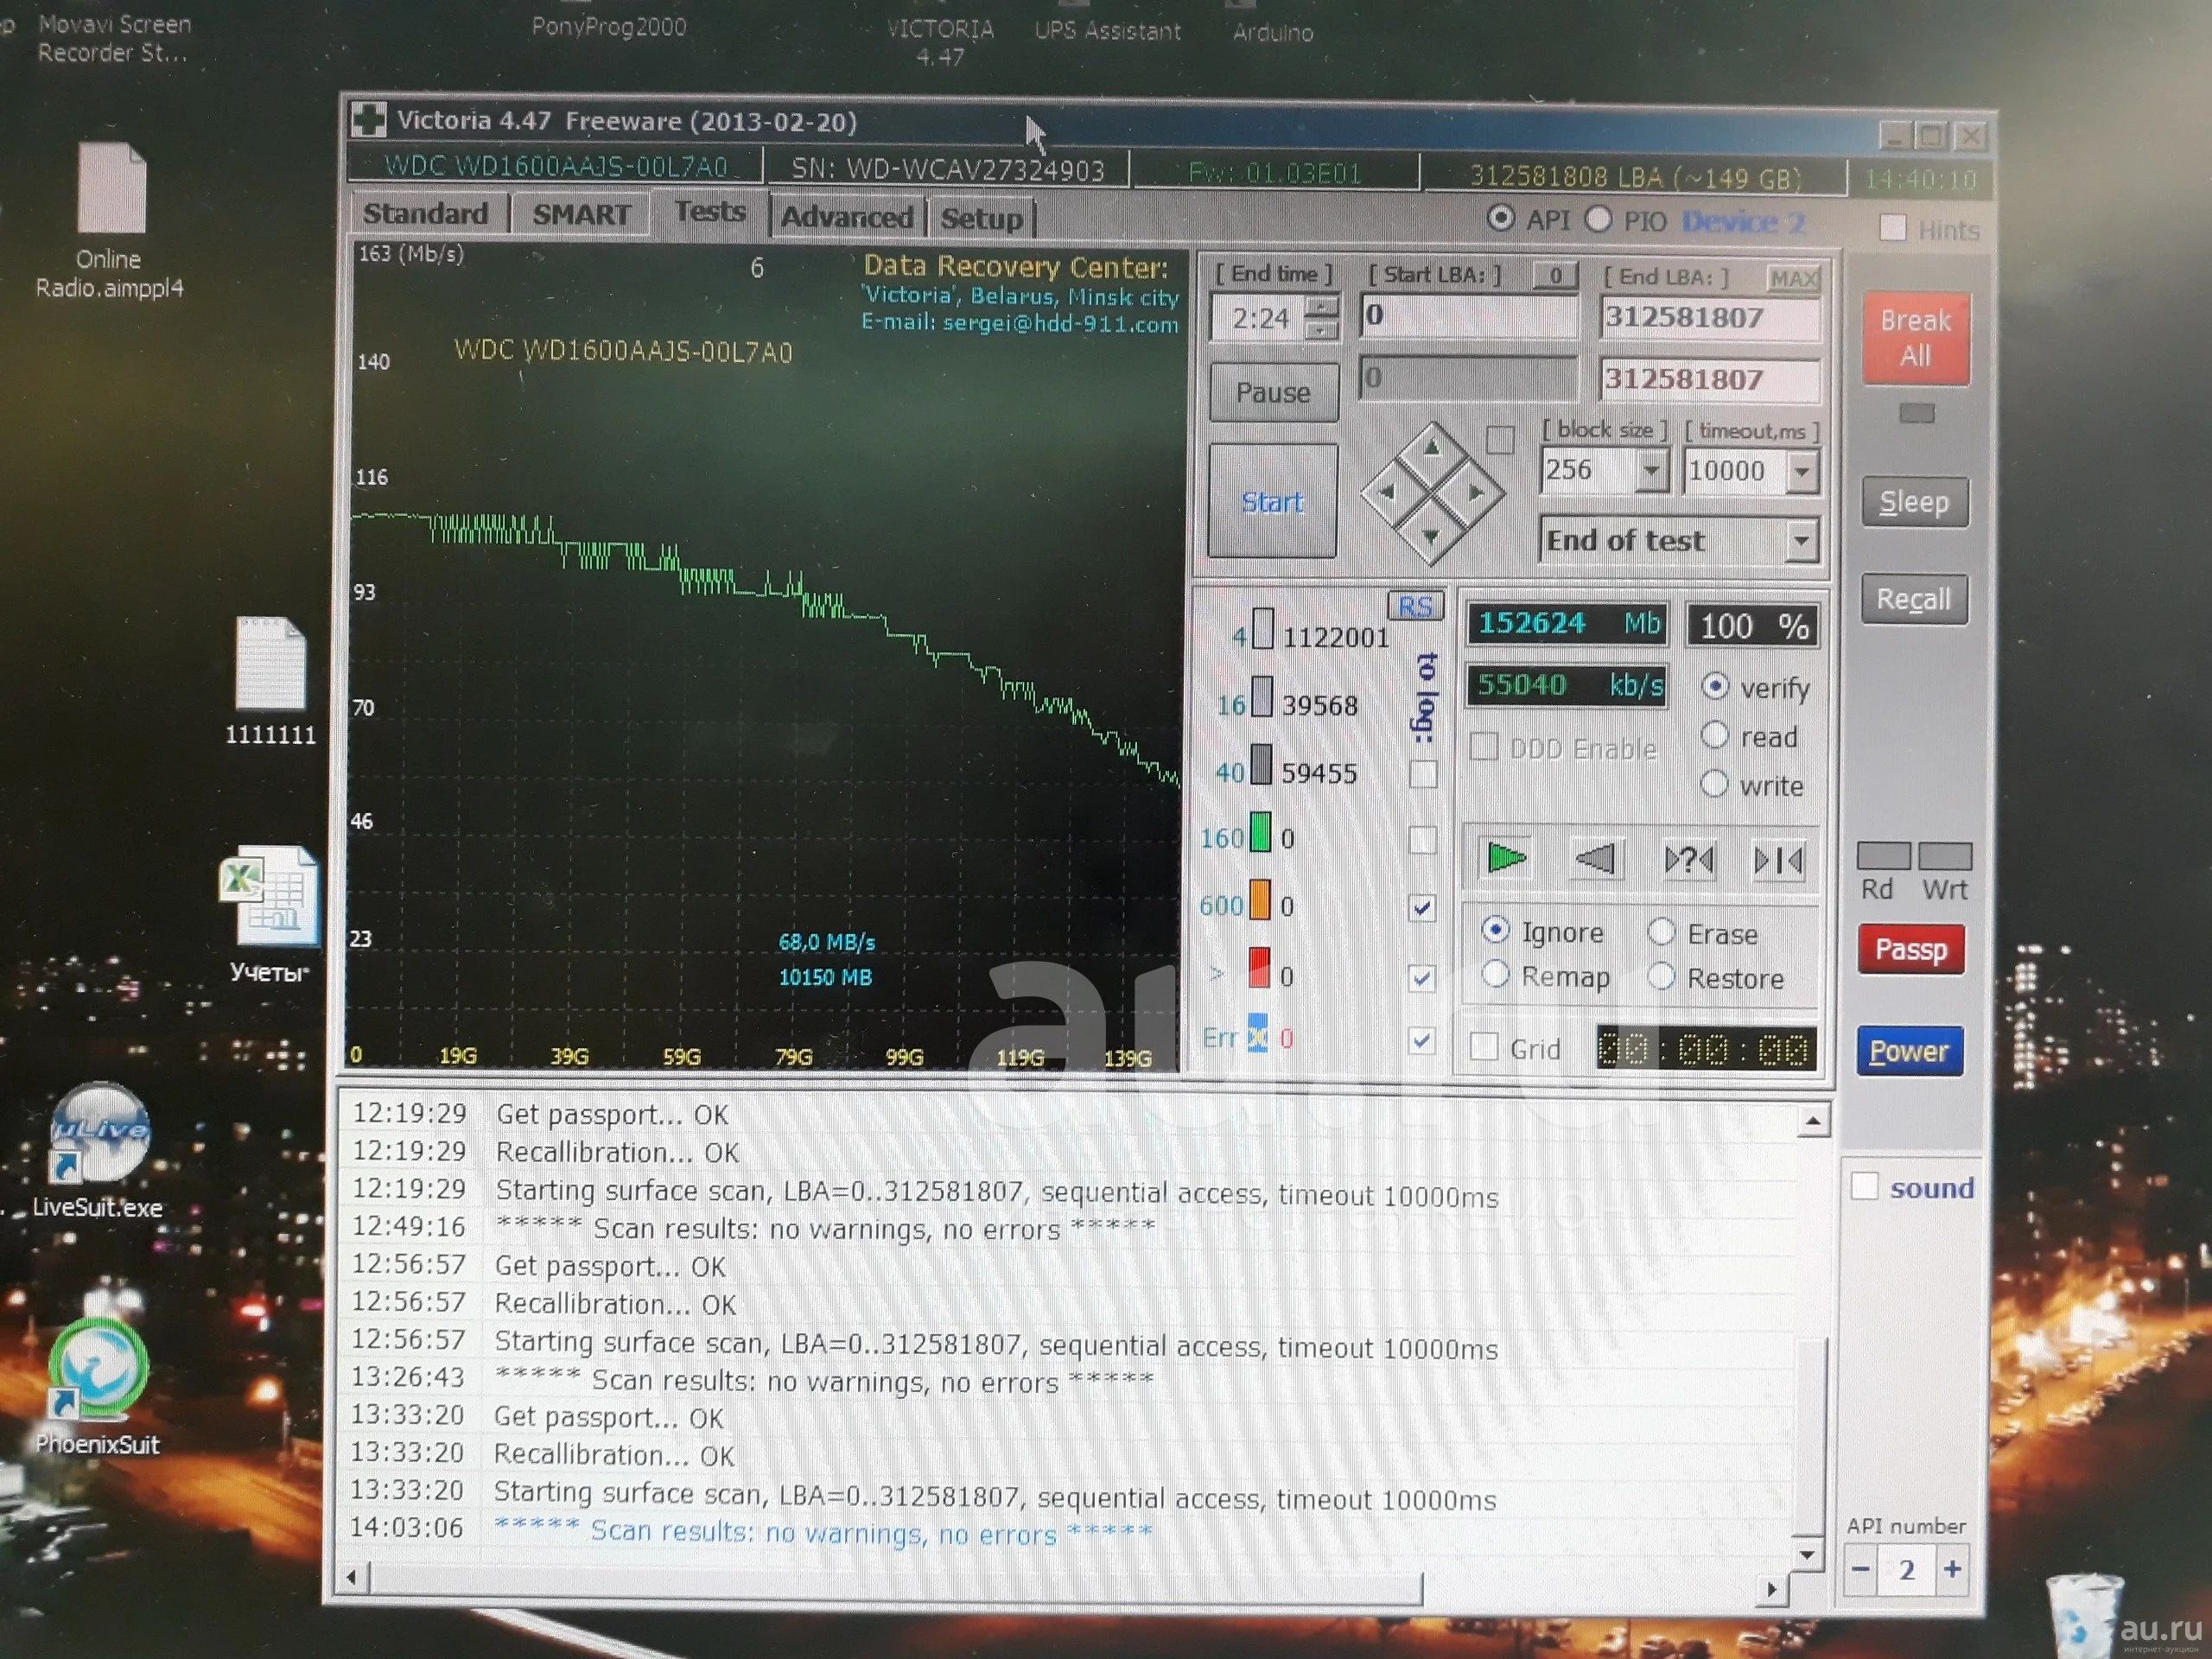
Task: Switch to the Standard tab
Action: [427, 214]
